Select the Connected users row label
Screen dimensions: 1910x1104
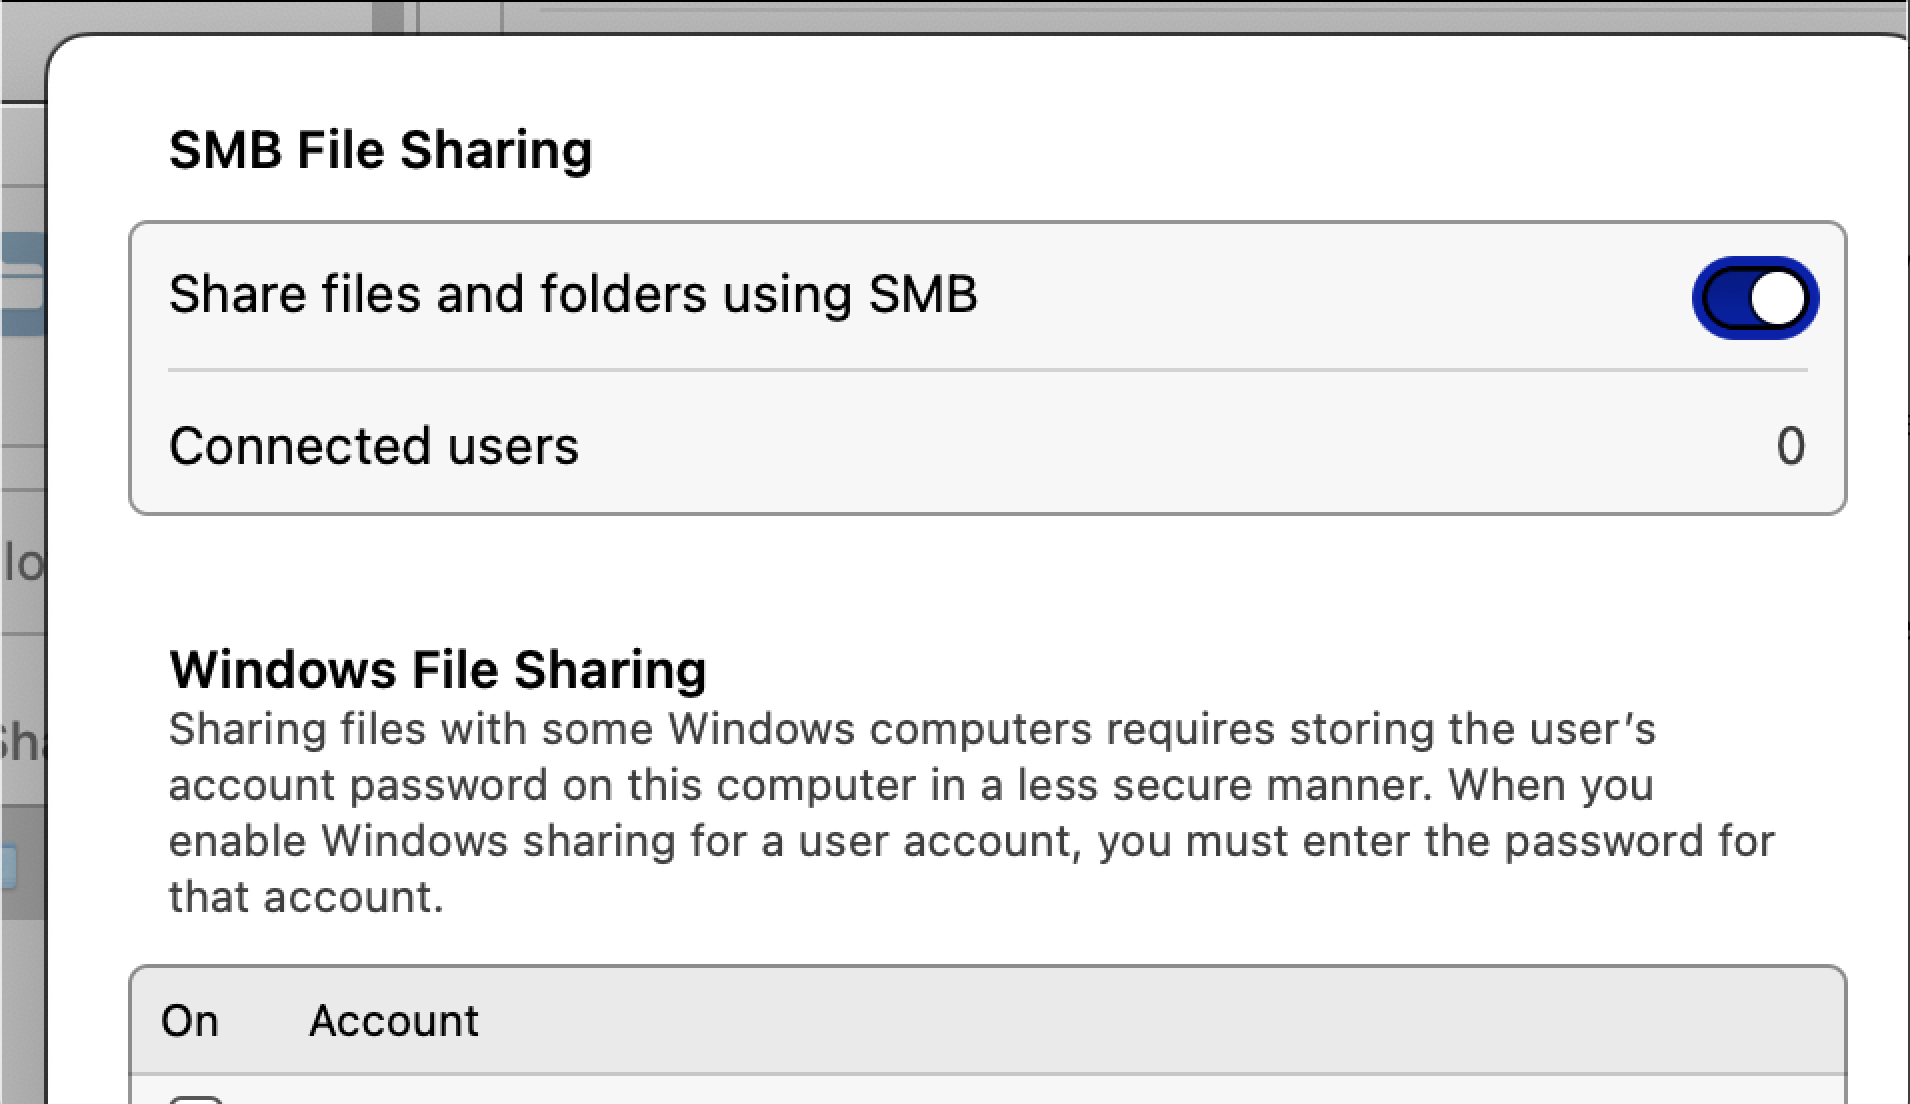pos(373,446)
